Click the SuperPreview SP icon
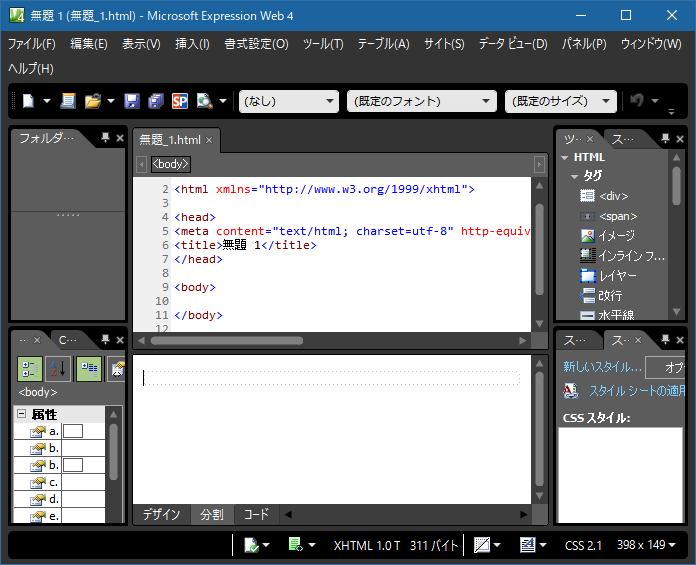The image size is (696, 565). (x=180, y=101)
